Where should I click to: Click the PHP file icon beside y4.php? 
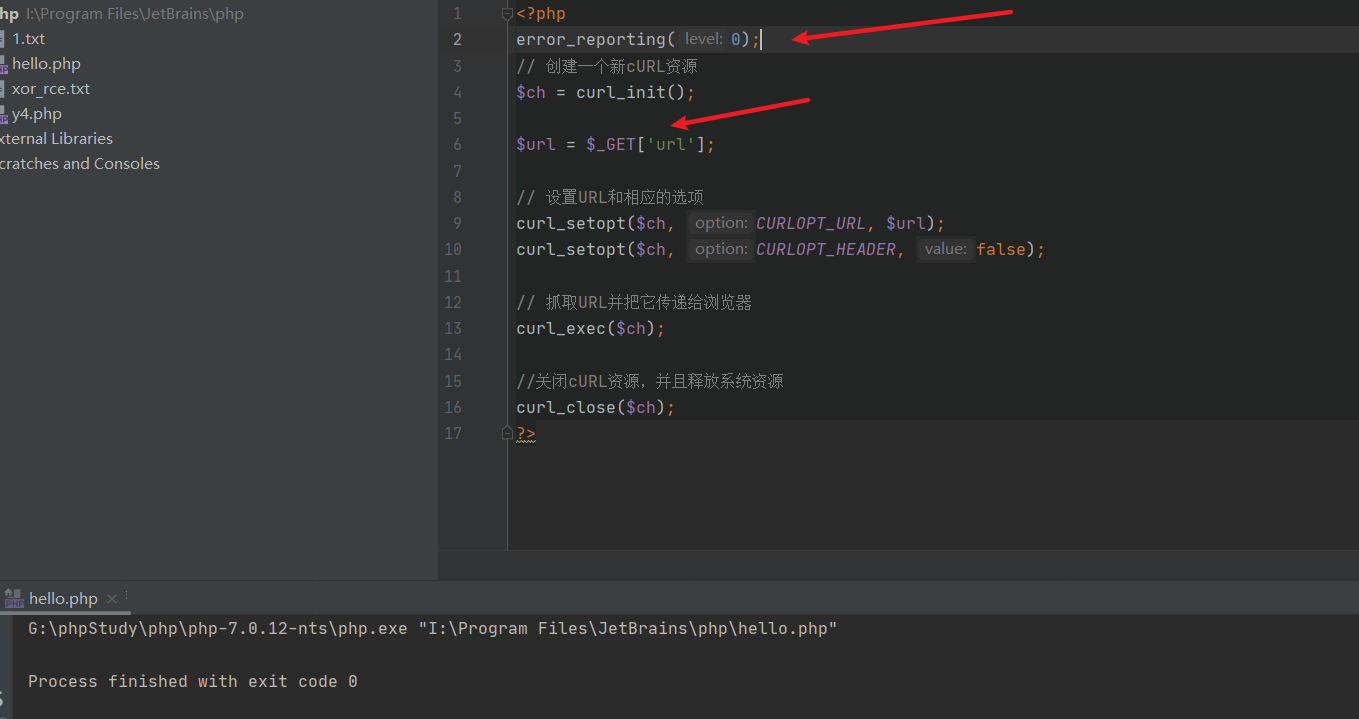pyautogui.click(x=4, y=114)
